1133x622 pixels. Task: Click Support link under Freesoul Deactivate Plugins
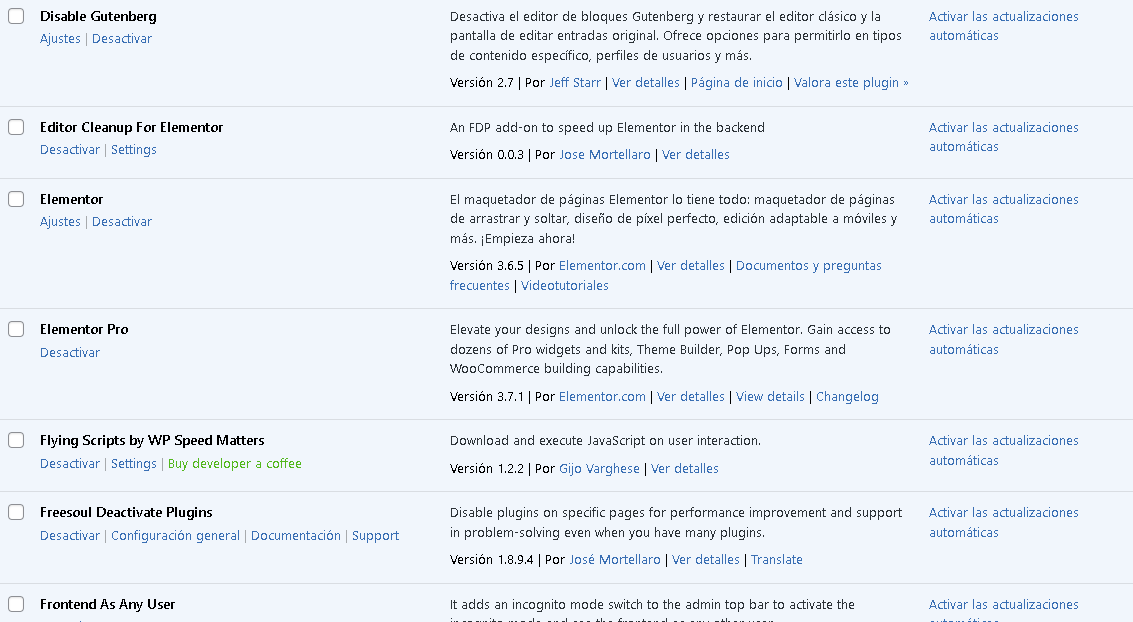(375, 536)
